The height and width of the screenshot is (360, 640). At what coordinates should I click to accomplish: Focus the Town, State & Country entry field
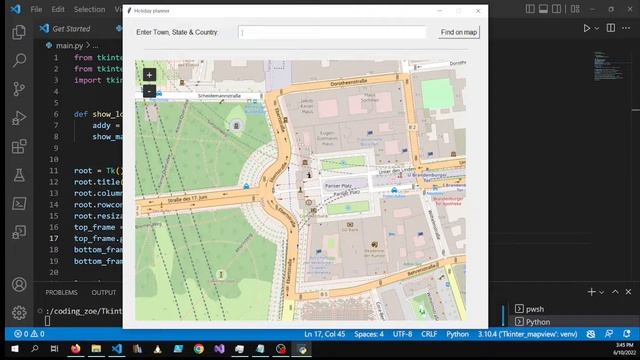[332, 32]
